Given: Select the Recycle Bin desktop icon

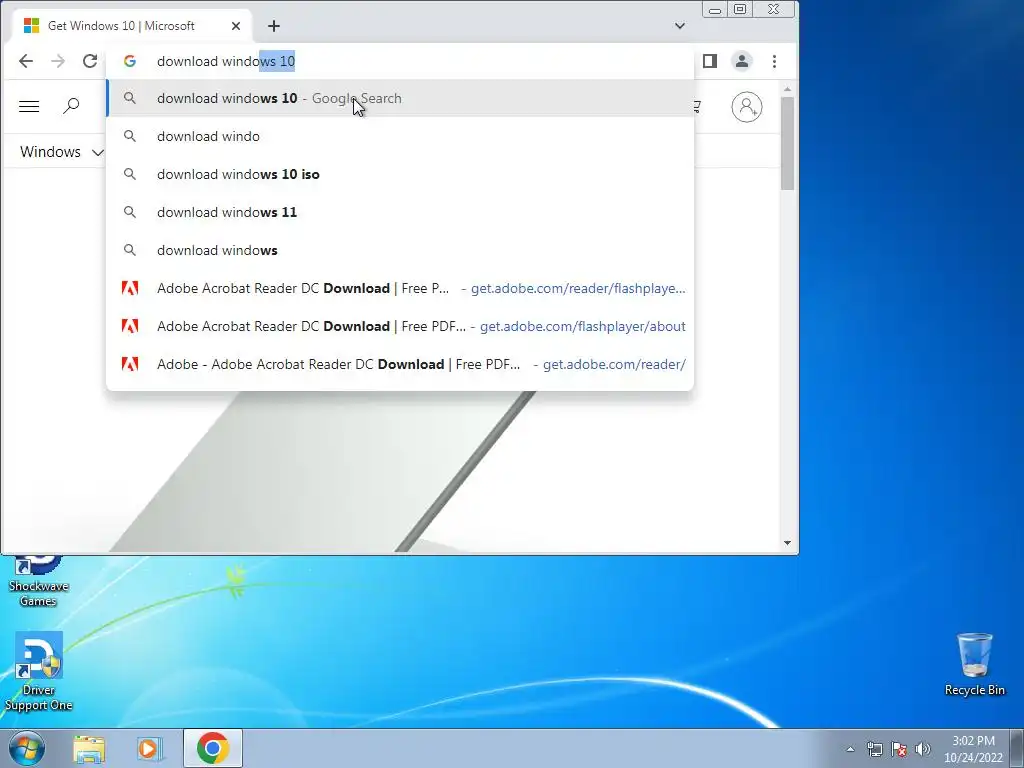Looking at the screenshot, I should tap(974, 665).
